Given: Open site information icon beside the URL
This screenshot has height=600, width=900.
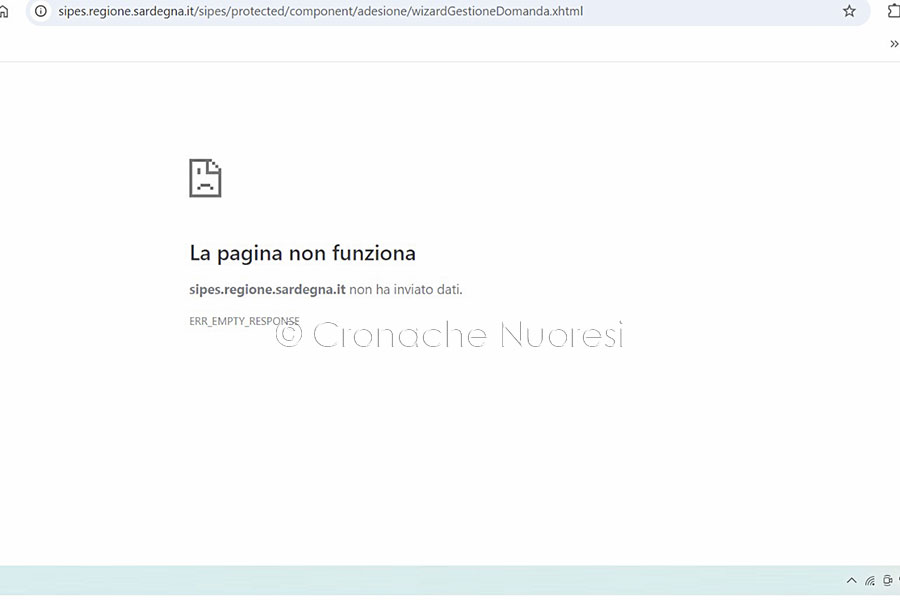Looking at the screenshot, I should click(41, 11).
